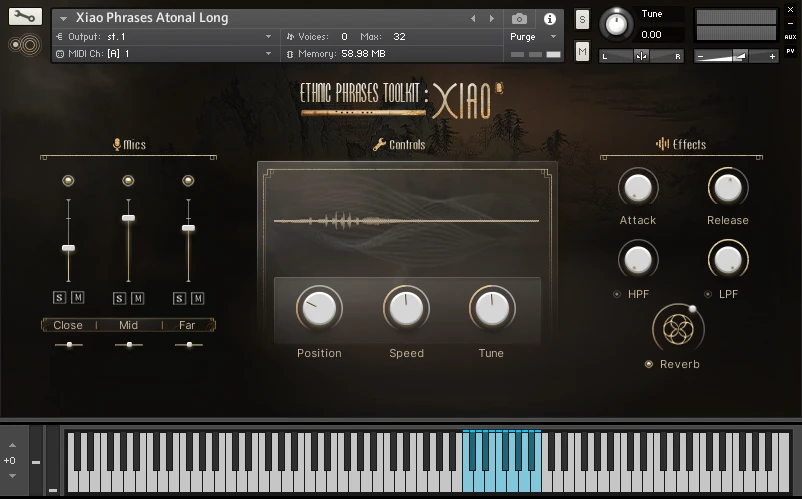Click the Attack knob
The width and height of the screenshot is (802, 499).
point(638,188)
